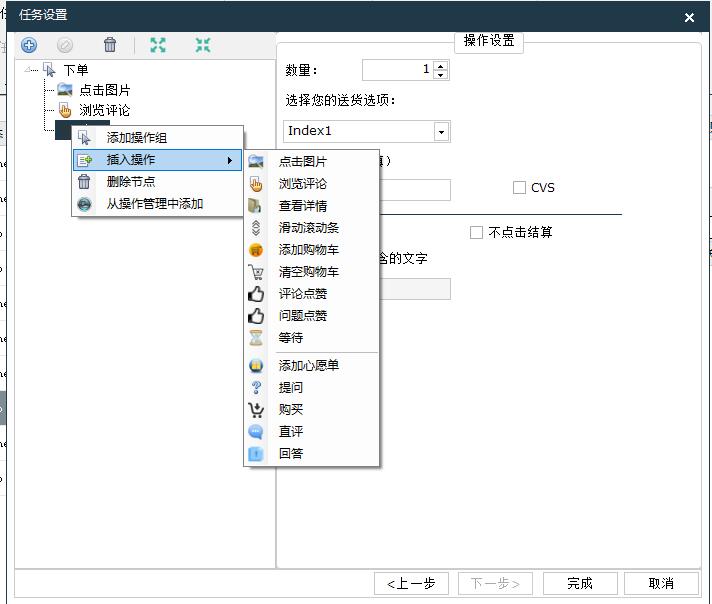Image resolution: width=712 pixels, height=604 pixels.
Task: Collapse the 下单 tree node triangle
Action: (28, 70)
